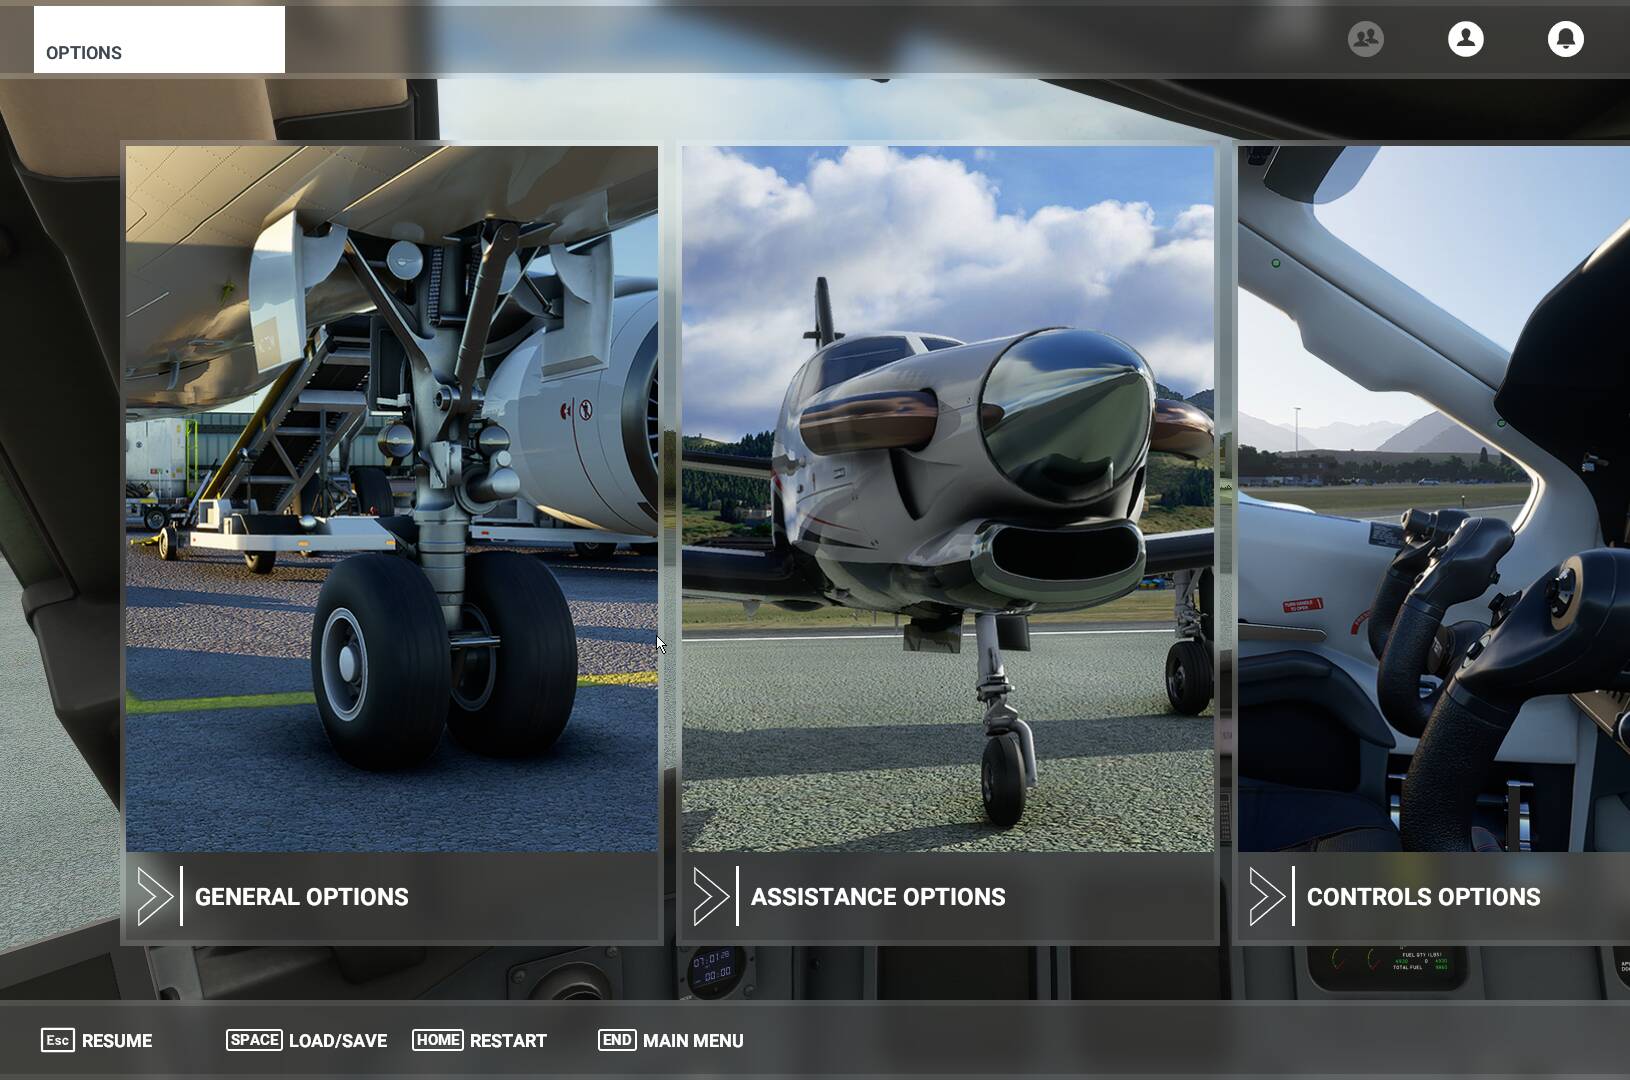Open Assistance Options label

tap(878, 897)
